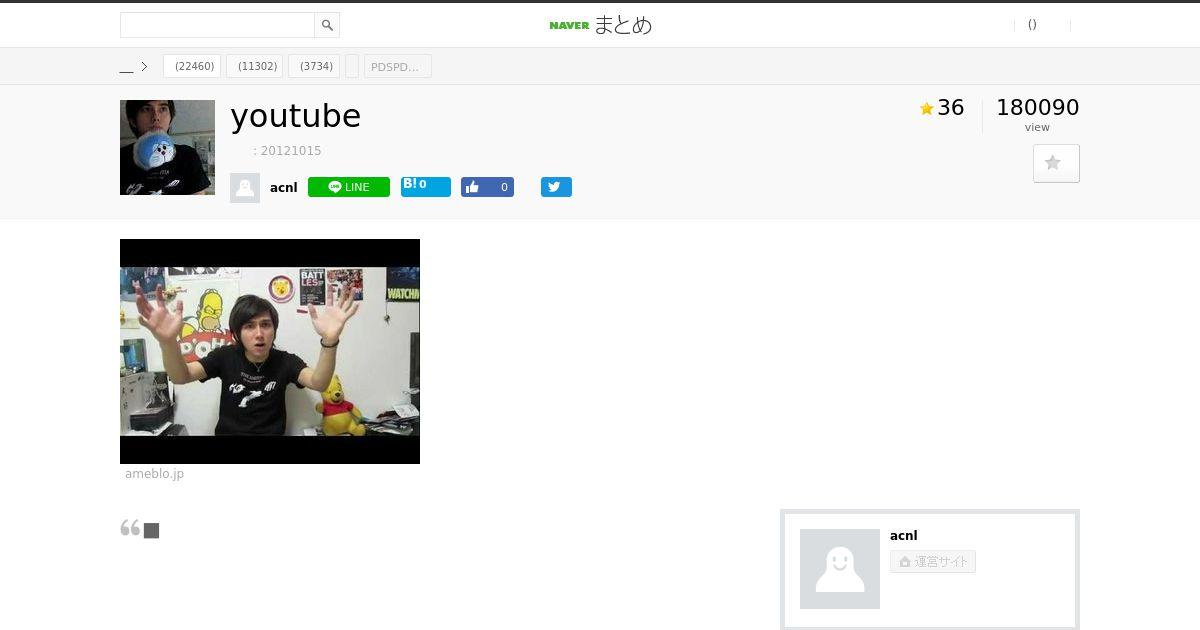
Task: Open the youtube article title
Action: [x=296, y=116]
